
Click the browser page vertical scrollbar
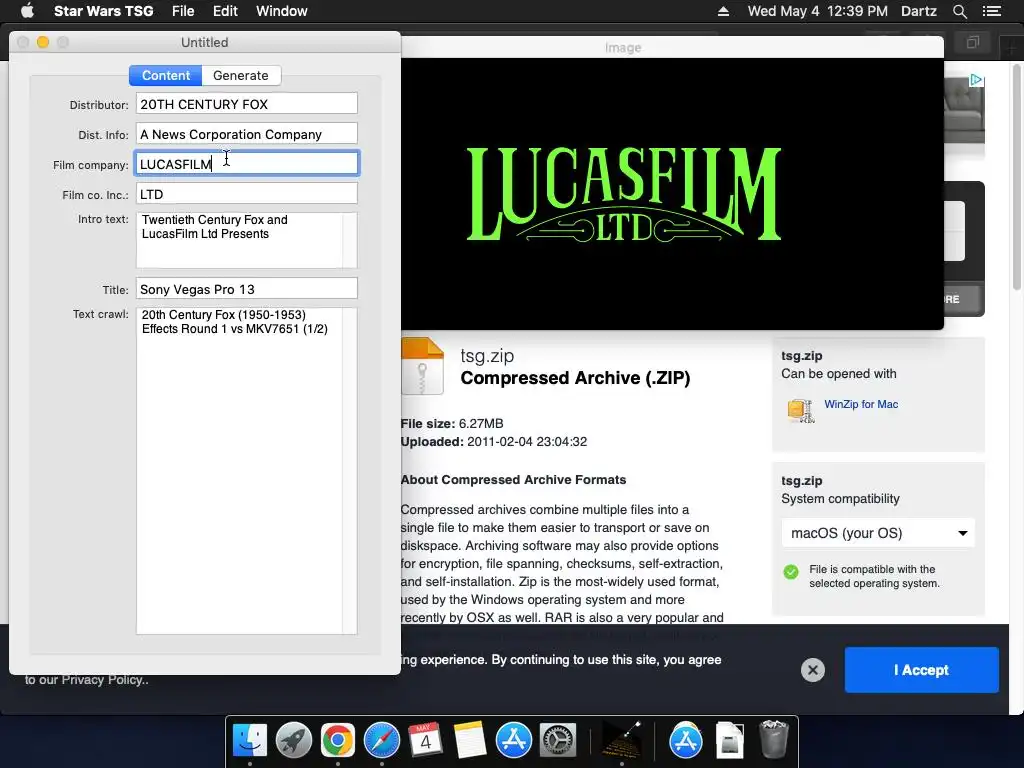1017,178
